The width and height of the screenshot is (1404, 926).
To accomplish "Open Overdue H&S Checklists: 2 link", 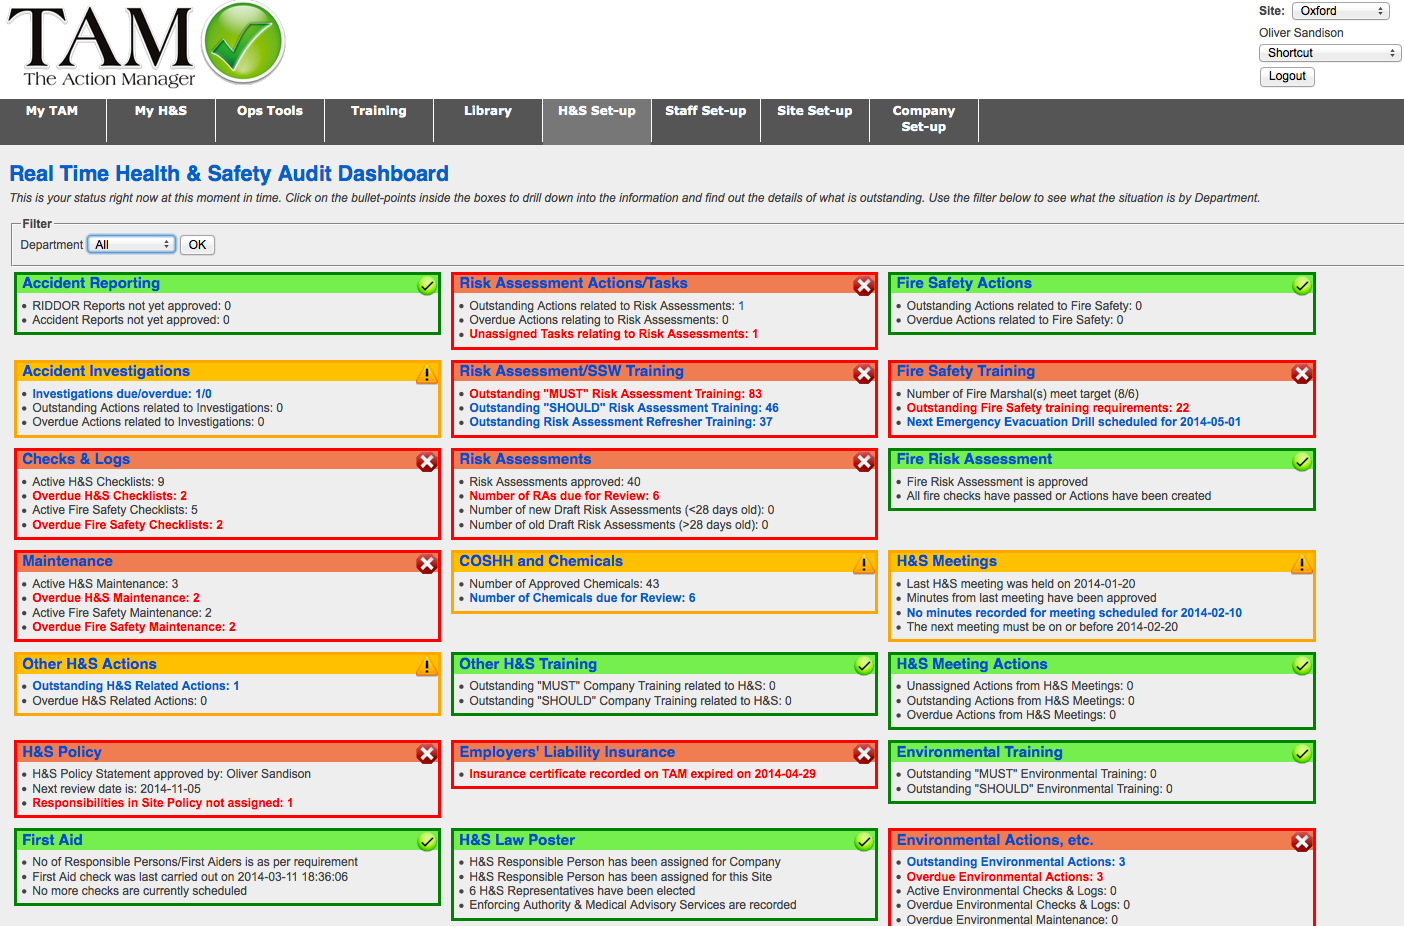I will pyautogui.click(x=110, y=496).
